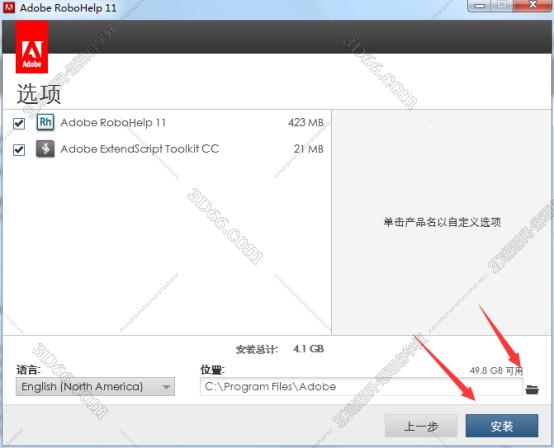Toggle the Adobe ExtendScript Toolkit CC checkbox

[x=19, y=150]
